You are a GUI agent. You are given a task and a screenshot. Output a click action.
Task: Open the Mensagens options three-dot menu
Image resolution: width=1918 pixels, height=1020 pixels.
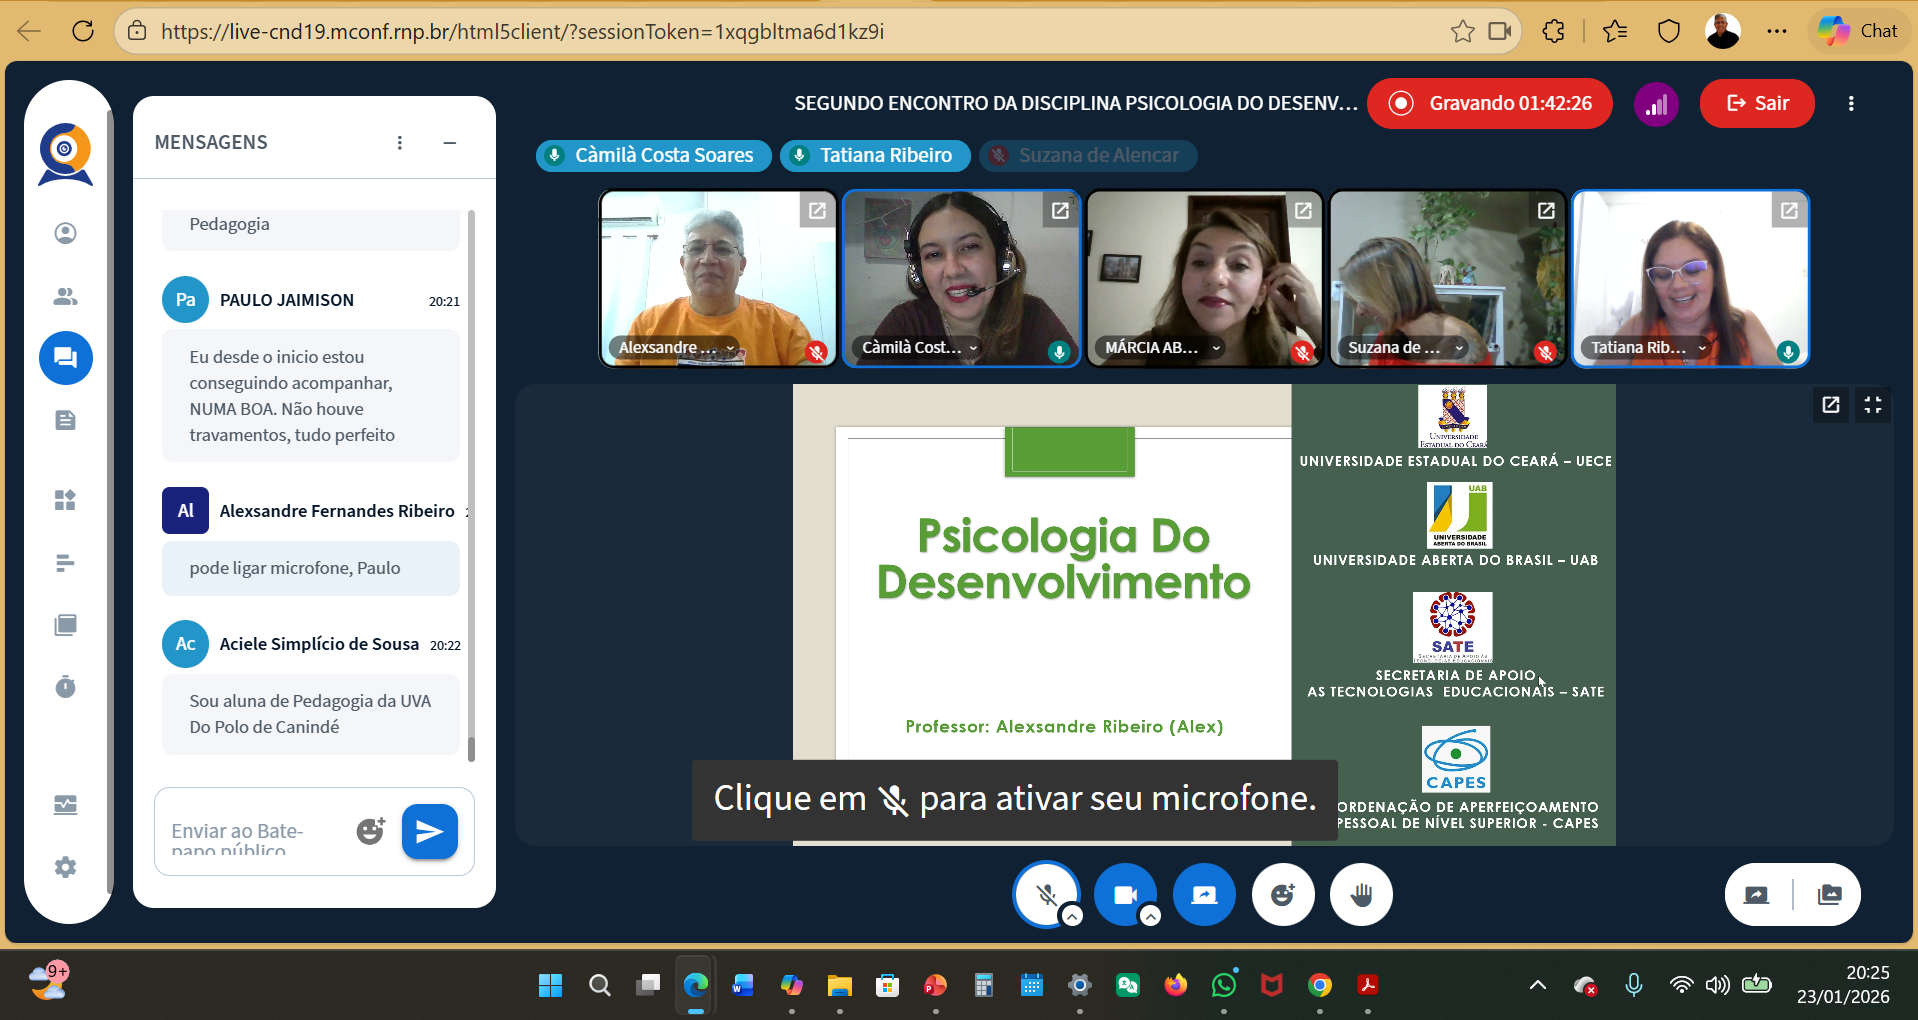pos(400,143)
